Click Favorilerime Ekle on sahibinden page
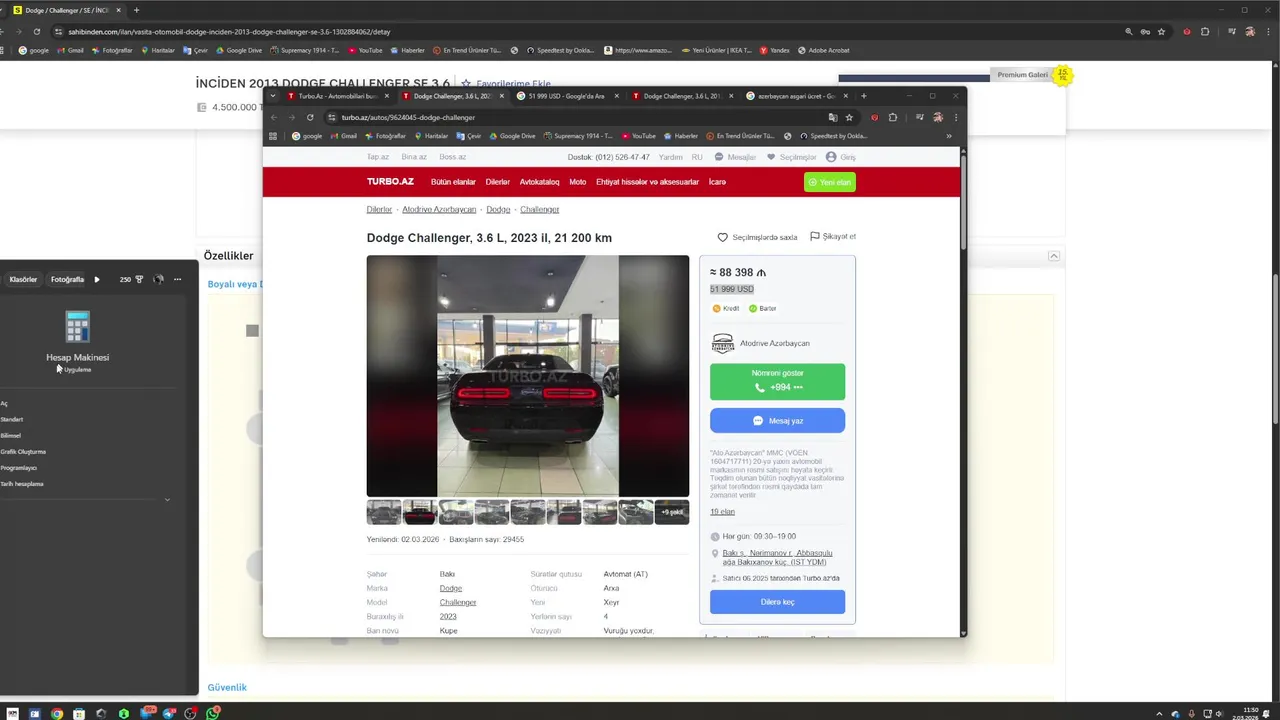1280x720 pixels. tap(507, 84)
